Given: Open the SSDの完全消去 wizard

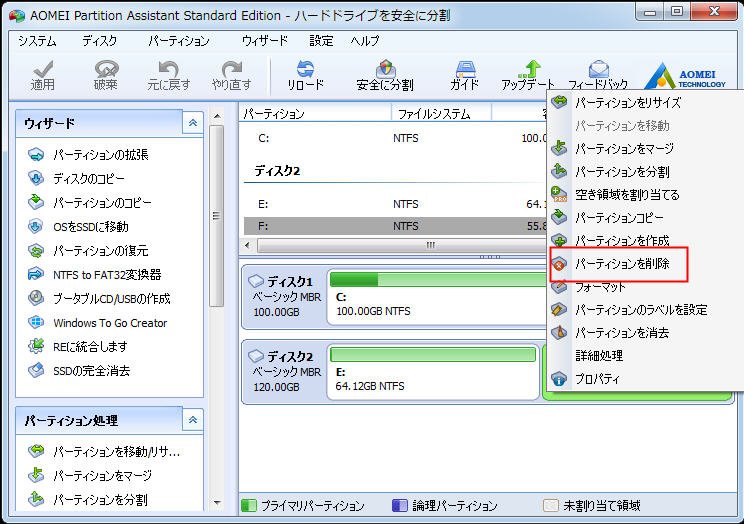Looking at the screenshot, I should click(x=91, y=371).
